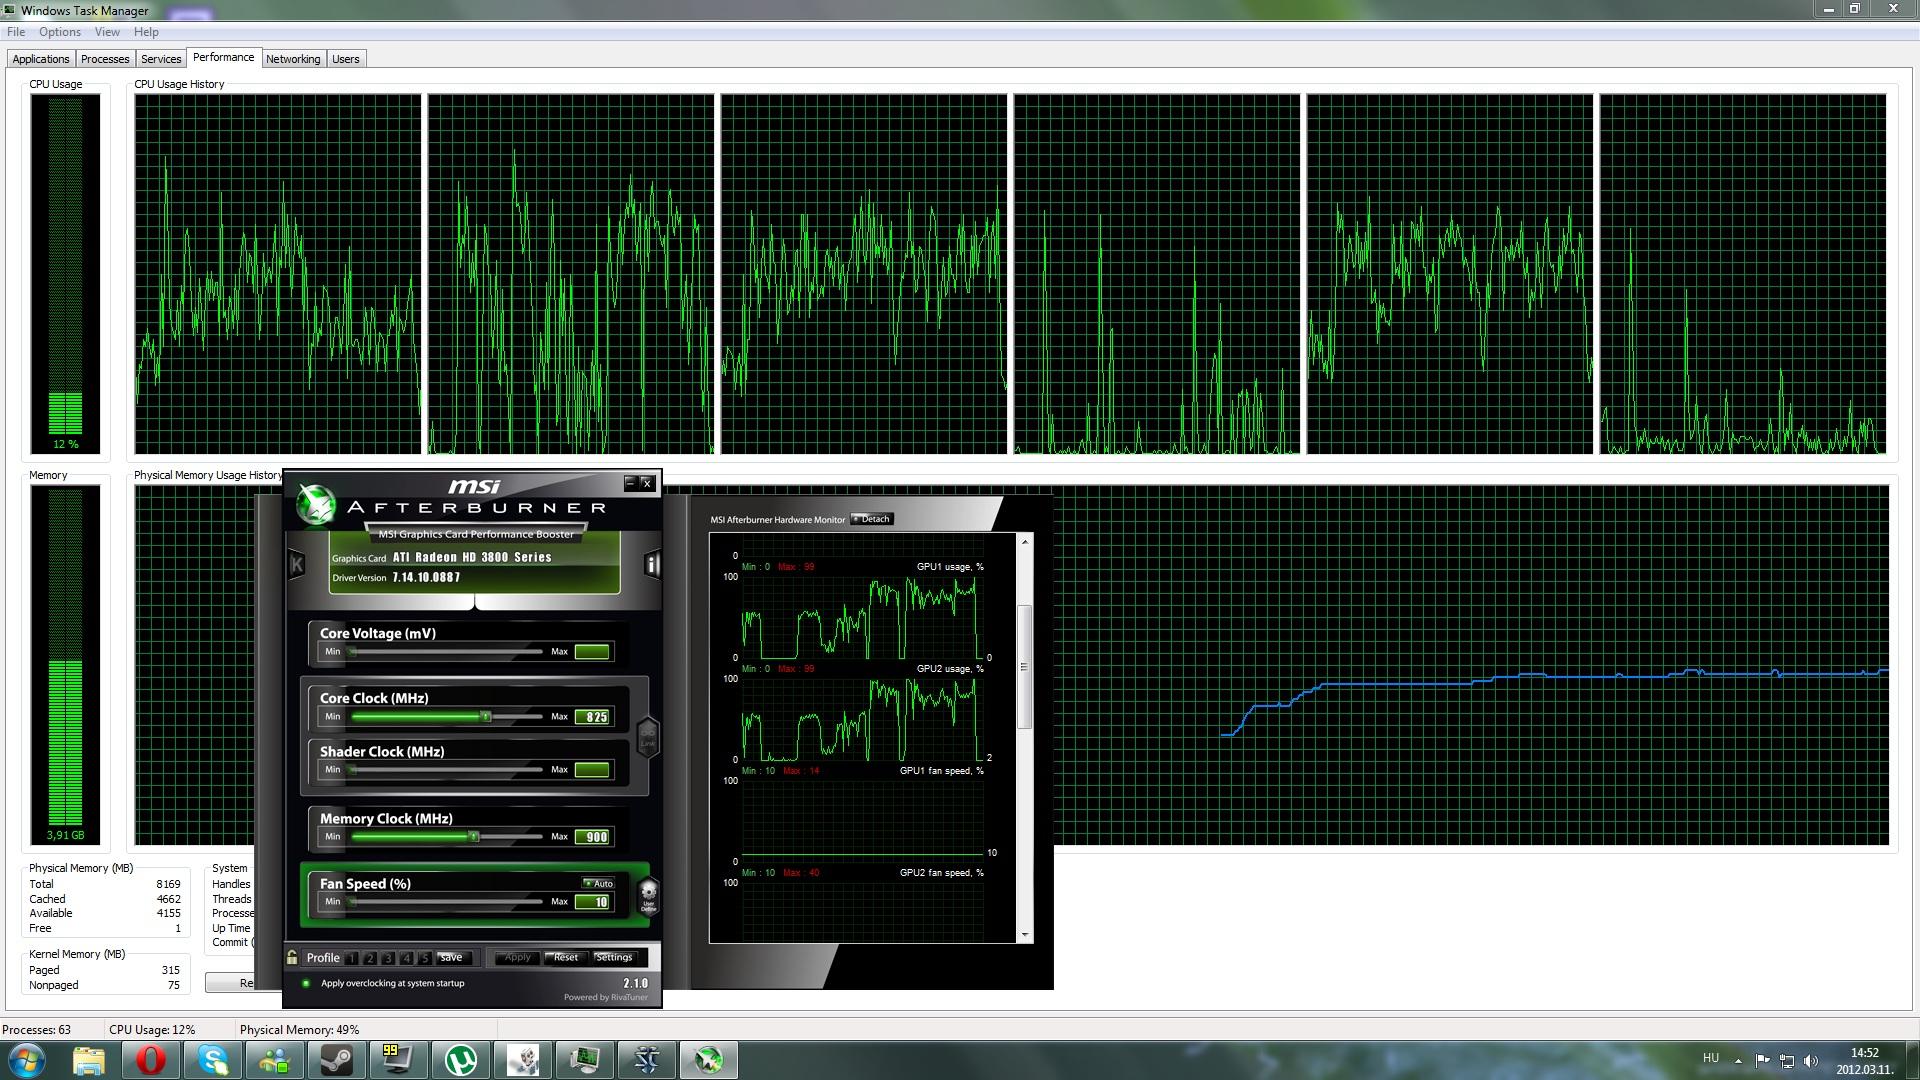Click the MSI Afterburner jet logo
The width and height of the screenshot is (1920, 1080).
[316, 504]
